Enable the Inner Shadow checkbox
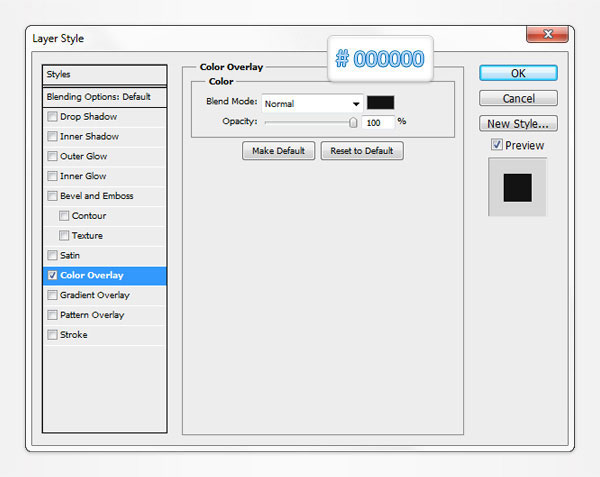600x477 pixels. 52,137
